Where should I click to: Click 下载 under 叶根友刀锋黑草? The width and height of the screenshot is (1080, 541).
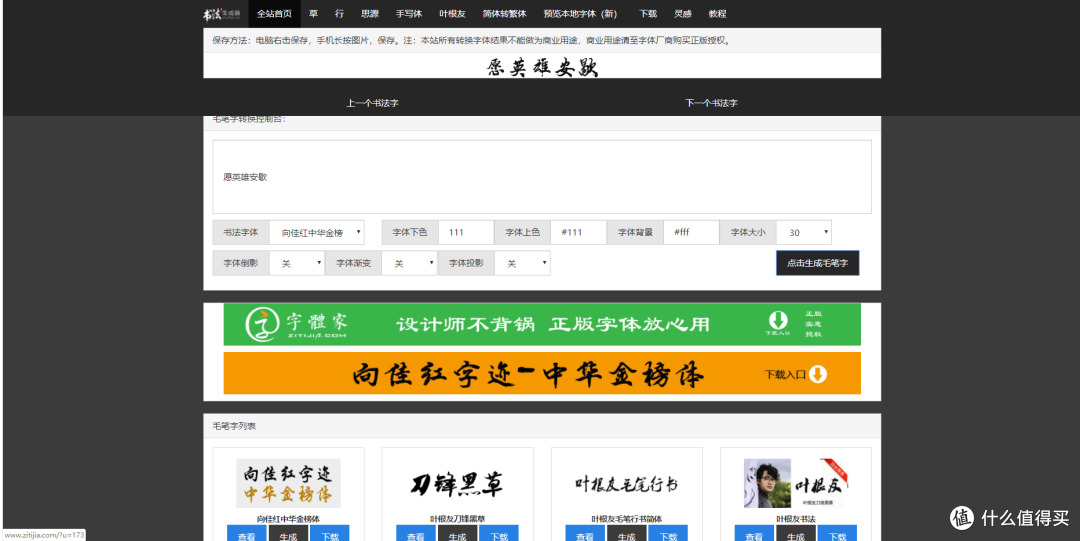tap(499, 535)
